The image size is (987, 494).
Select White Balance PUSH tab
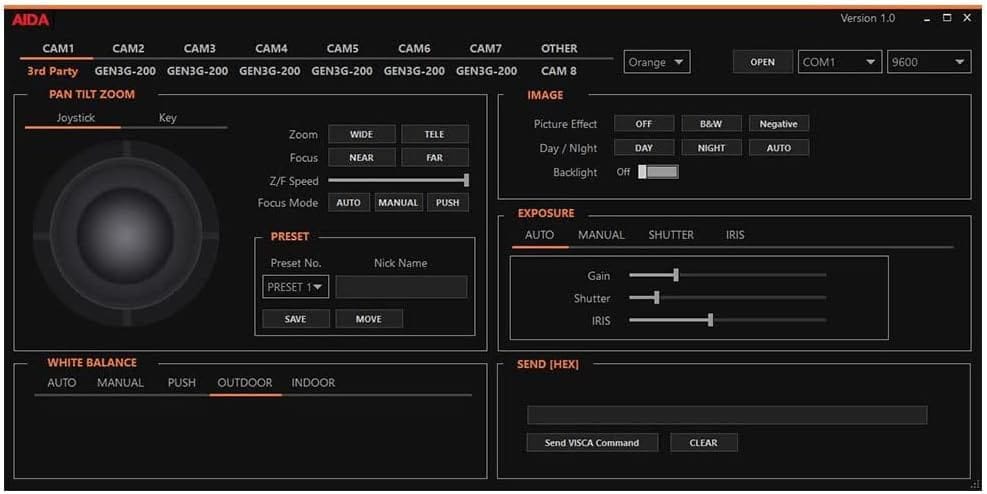181,383
